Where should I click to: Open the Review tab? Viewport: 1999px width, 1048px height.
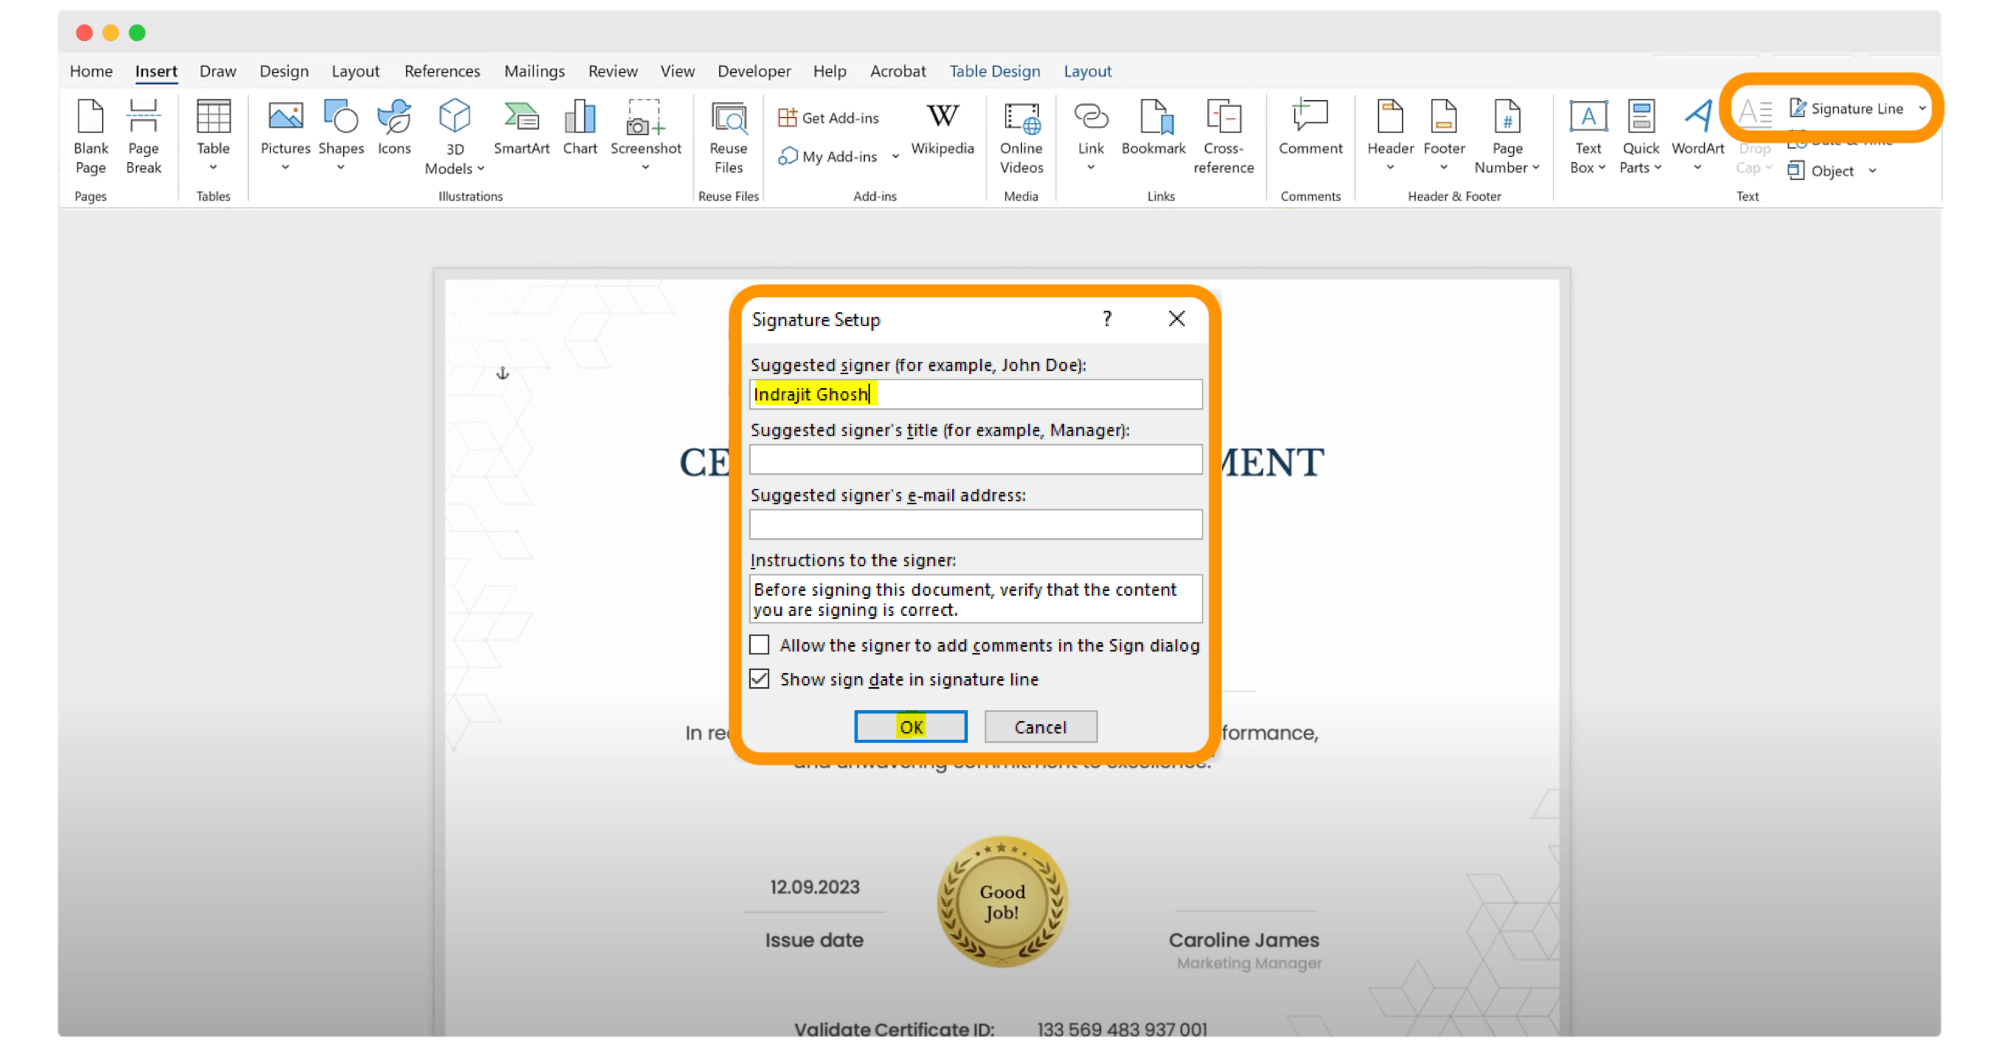pyautogui.click(x=613, y=71)
